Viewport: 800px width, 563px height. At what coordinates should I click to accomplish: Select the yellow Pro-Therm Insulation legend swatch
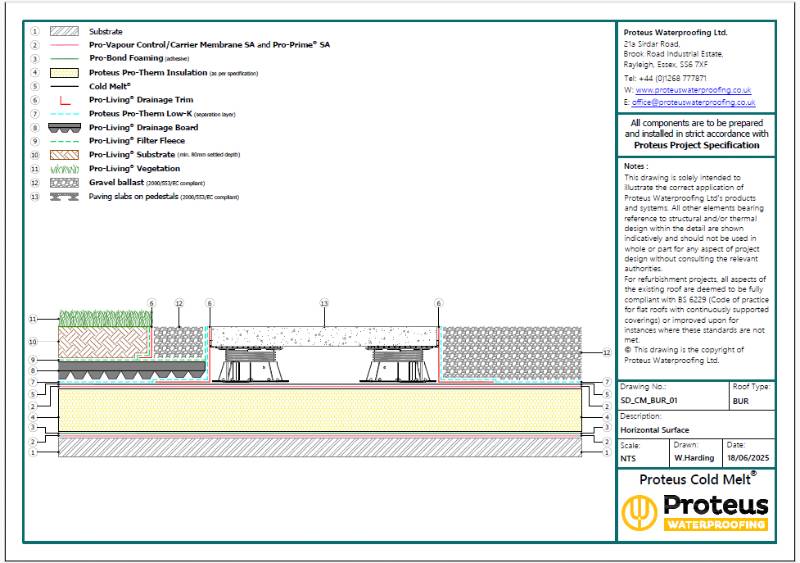tap(64, 72)
